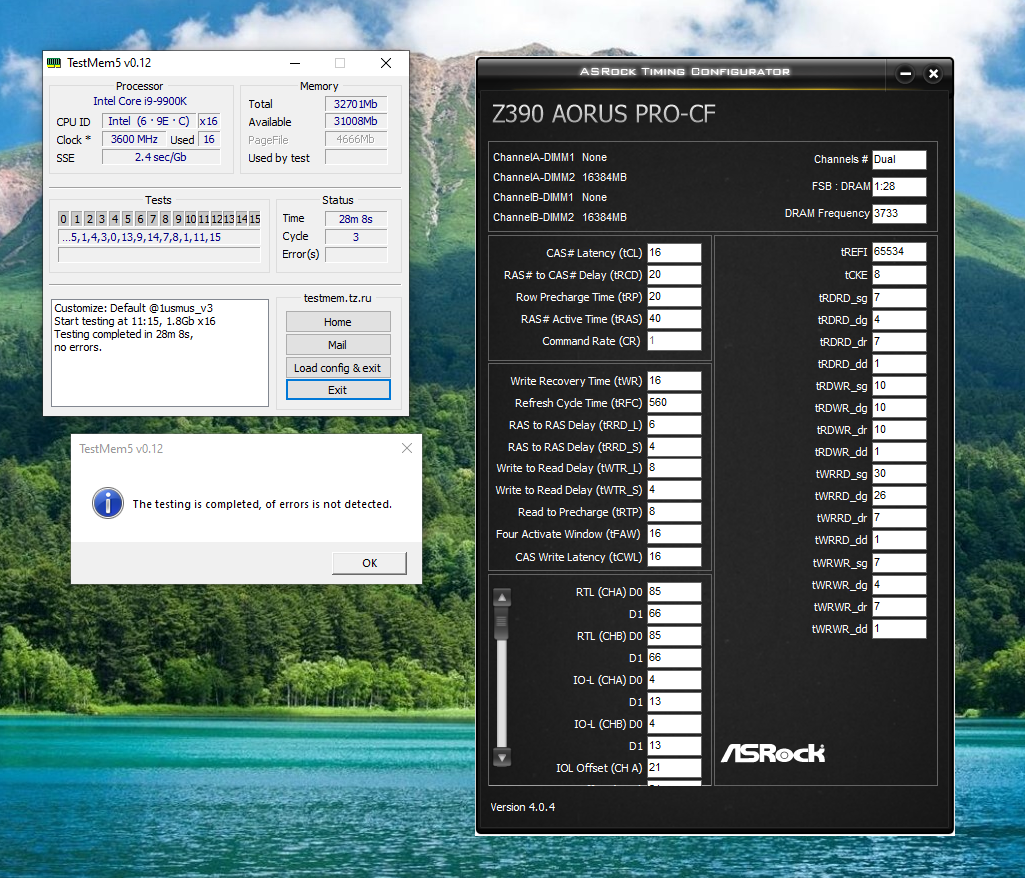Click the Intel Core i9-9900K processor name
Viewport: 1025px width, 878px height.
click(140, 101)
